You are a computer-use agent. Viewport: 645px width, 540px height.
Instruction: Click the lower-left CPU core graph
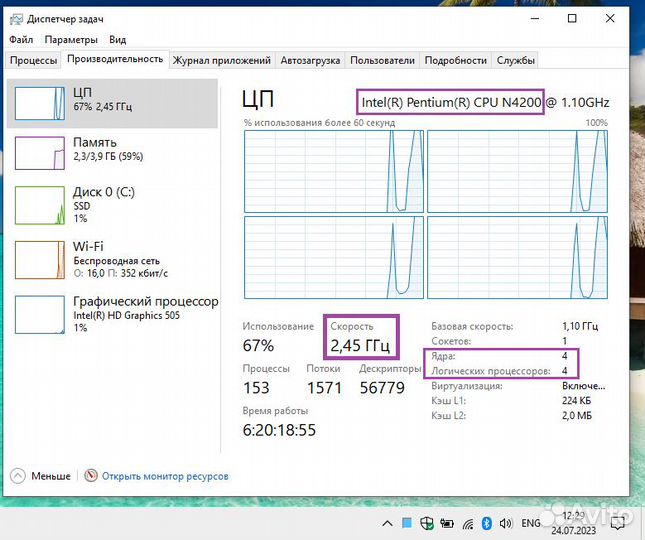tap(334, 257)
